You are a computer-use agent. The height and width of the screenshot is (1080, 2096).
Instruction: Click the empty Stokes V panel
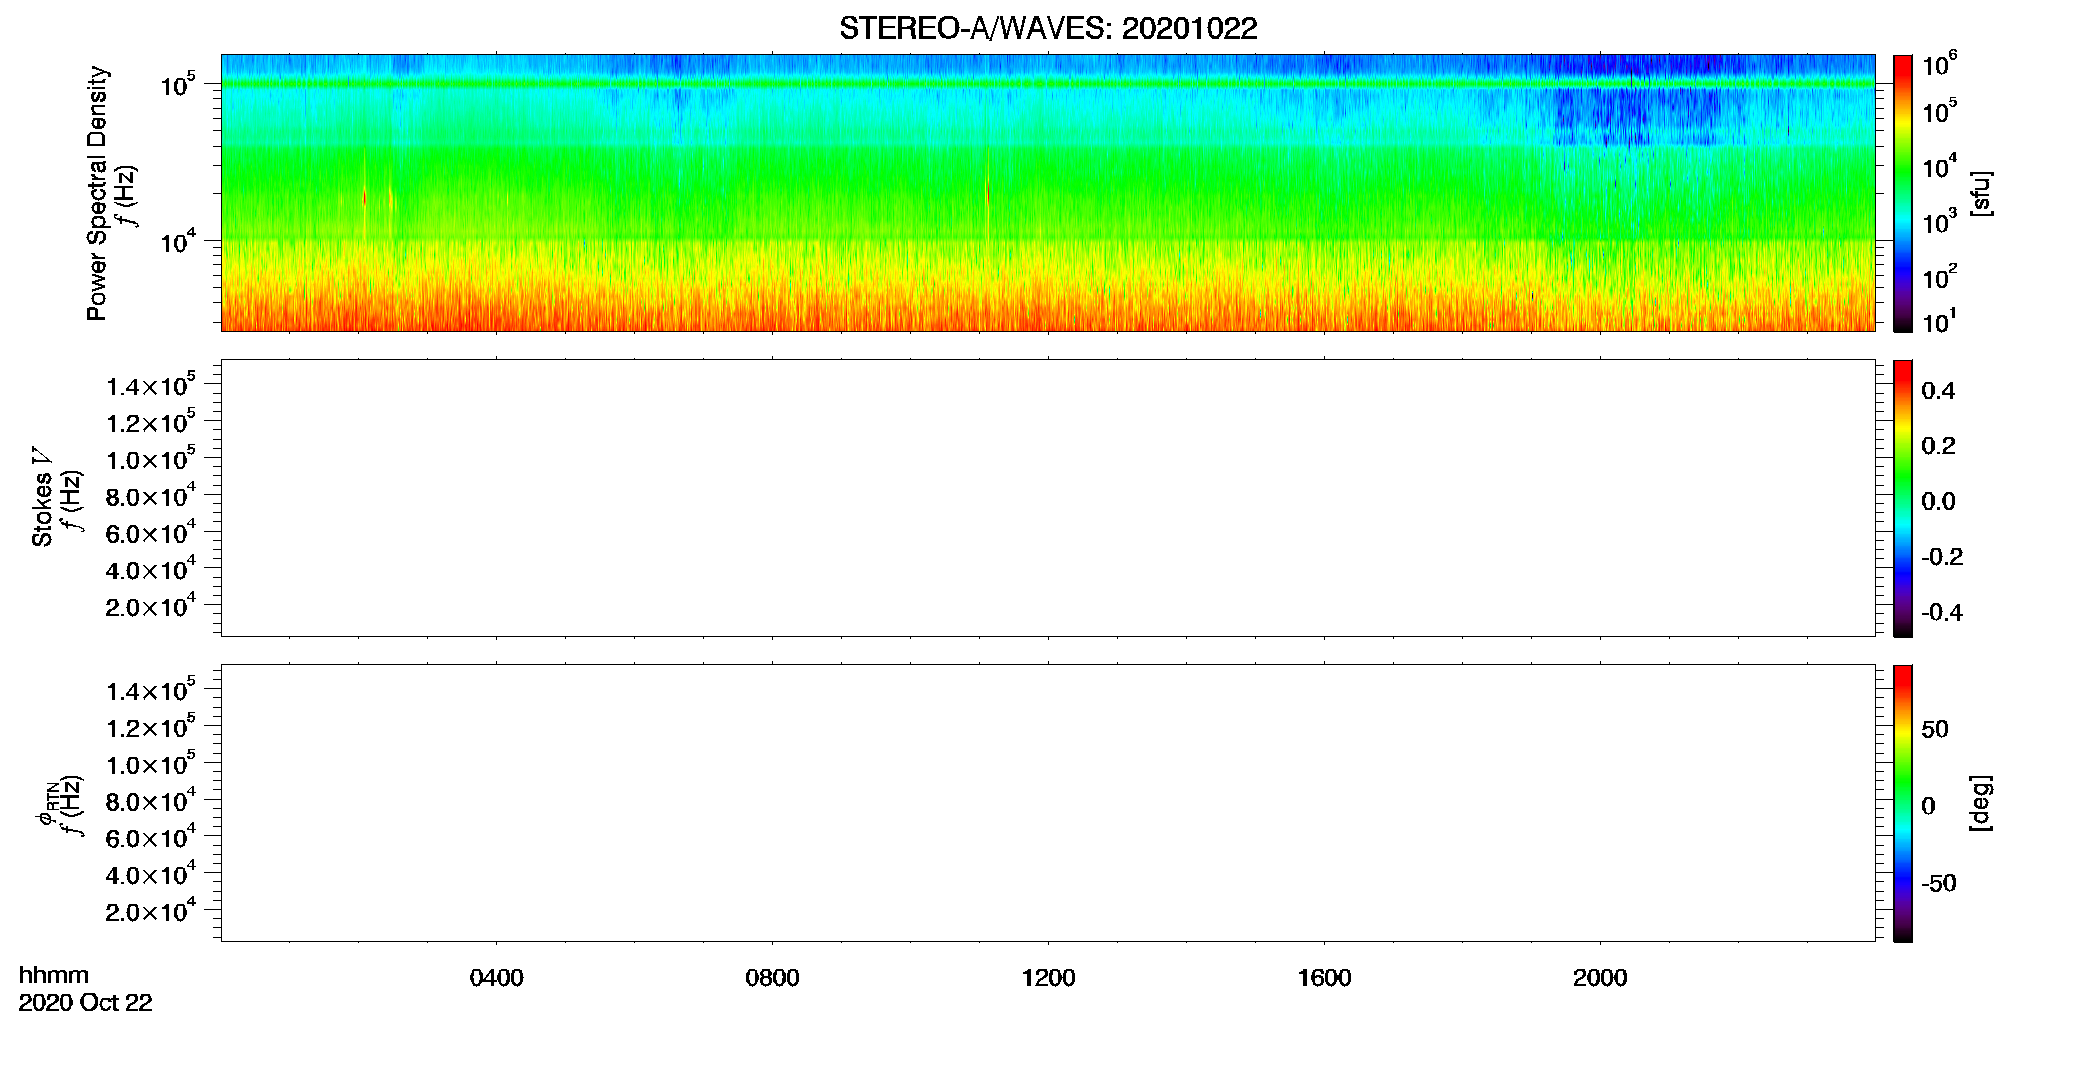pos(1048,498)
